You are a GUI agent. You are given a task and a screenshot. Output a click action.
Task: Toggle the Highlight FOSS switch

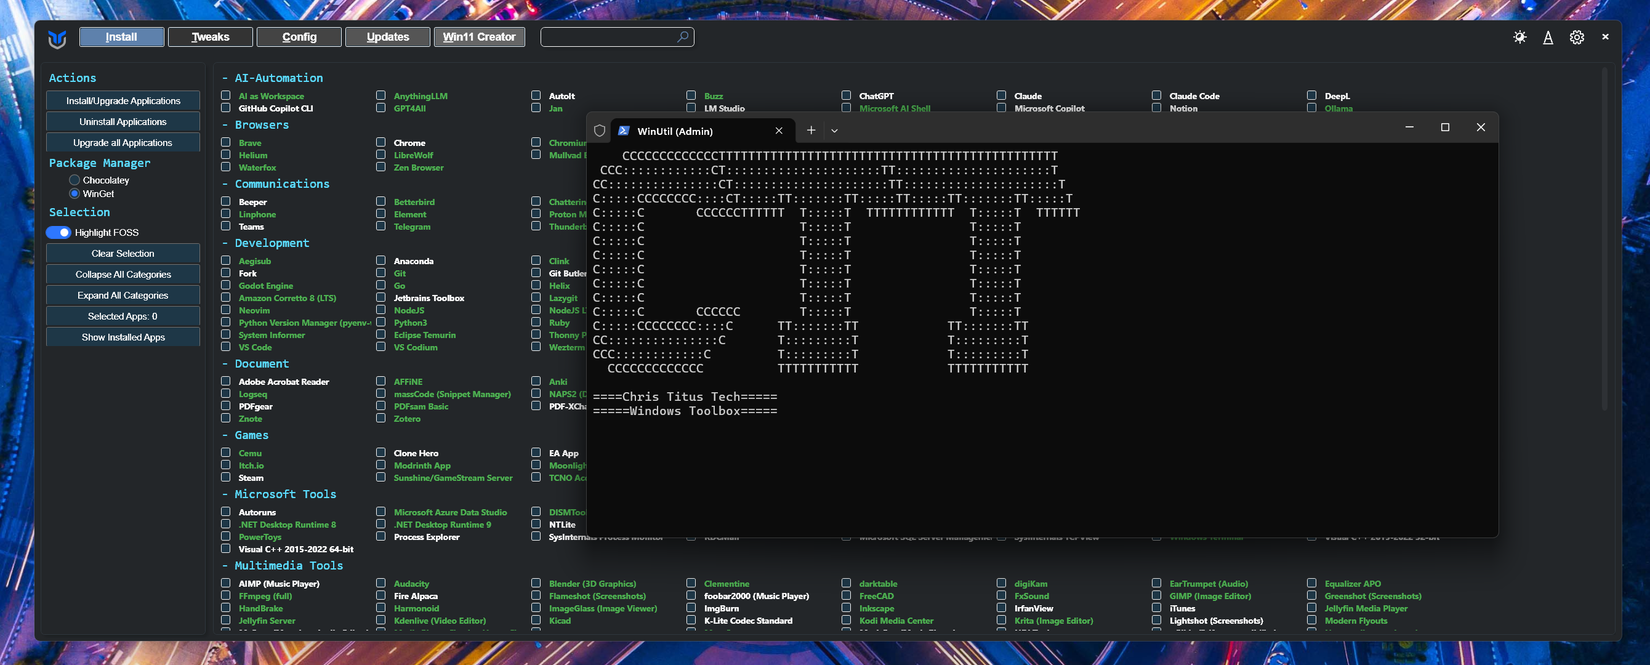[59, 233]
